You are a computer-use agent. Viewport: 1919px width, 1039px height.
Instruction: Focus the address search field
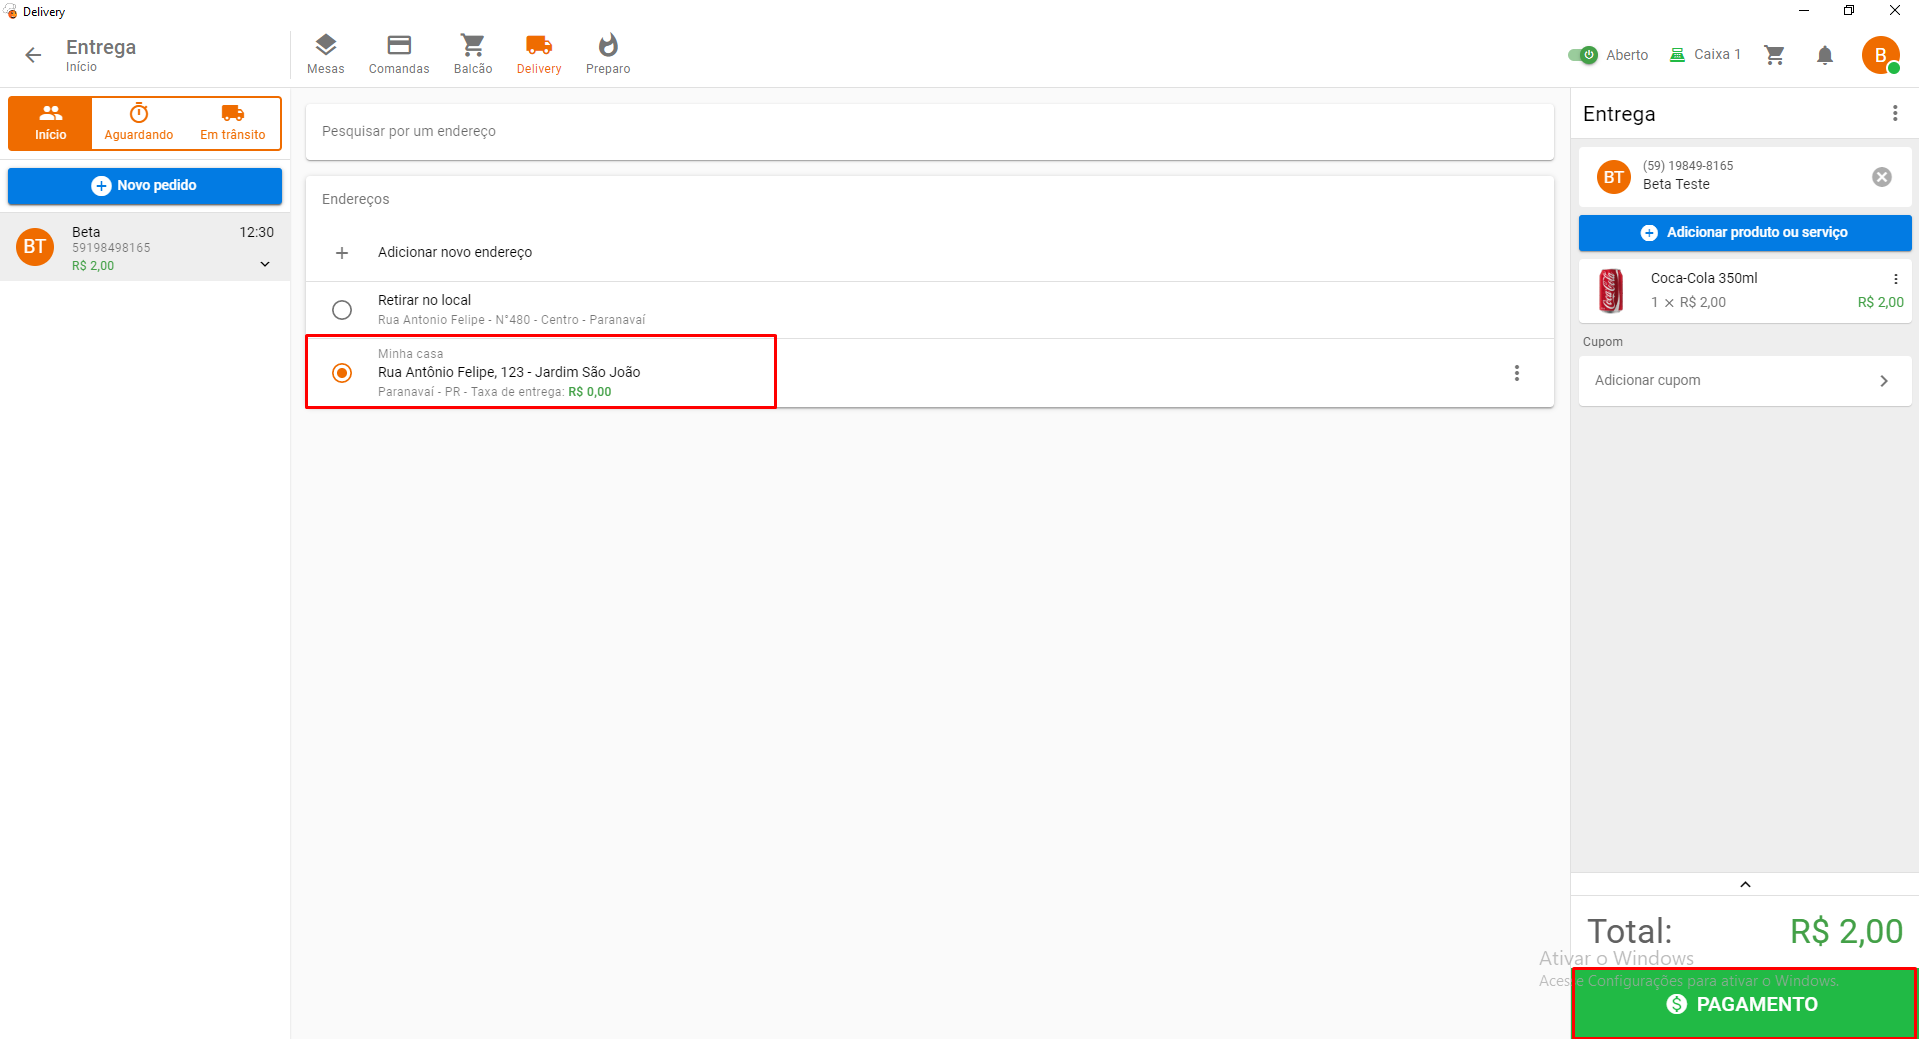coord(929,131)
